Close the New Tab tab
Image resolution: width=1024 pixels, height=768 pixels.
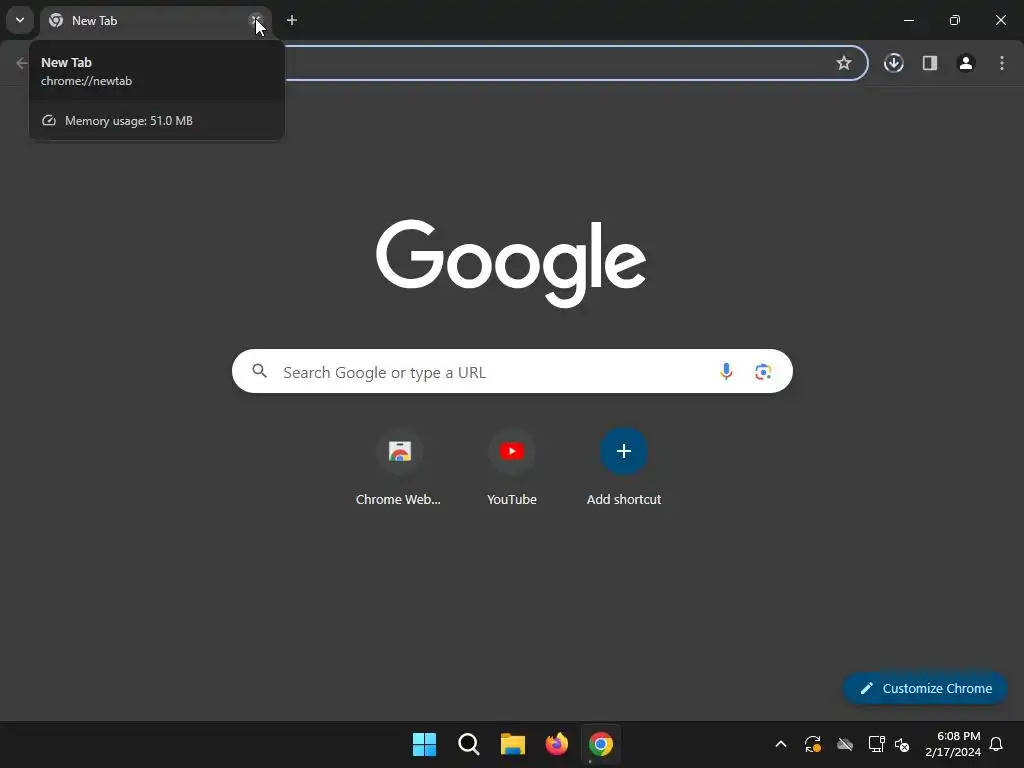[x=256, y=21]
